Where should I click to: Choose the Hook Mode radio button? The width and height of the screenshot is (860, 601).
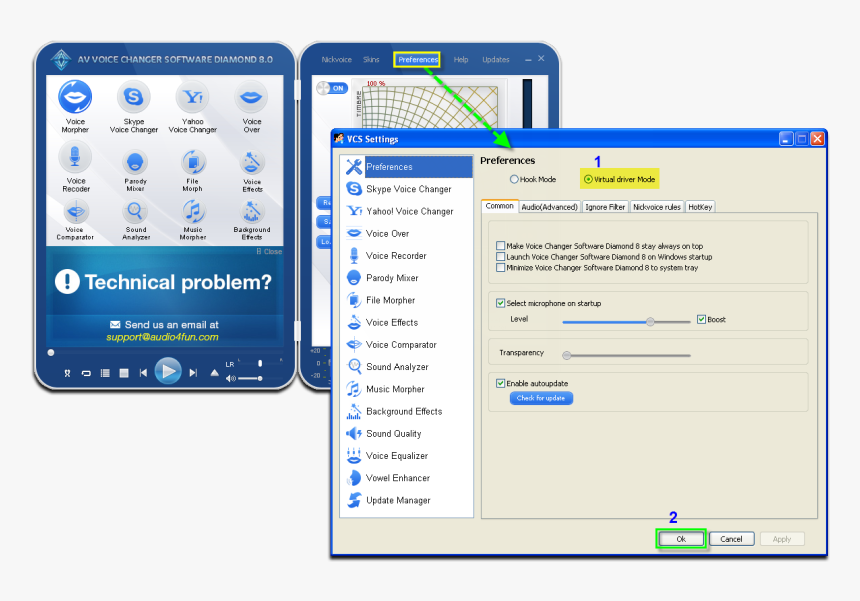pos(514,179)
